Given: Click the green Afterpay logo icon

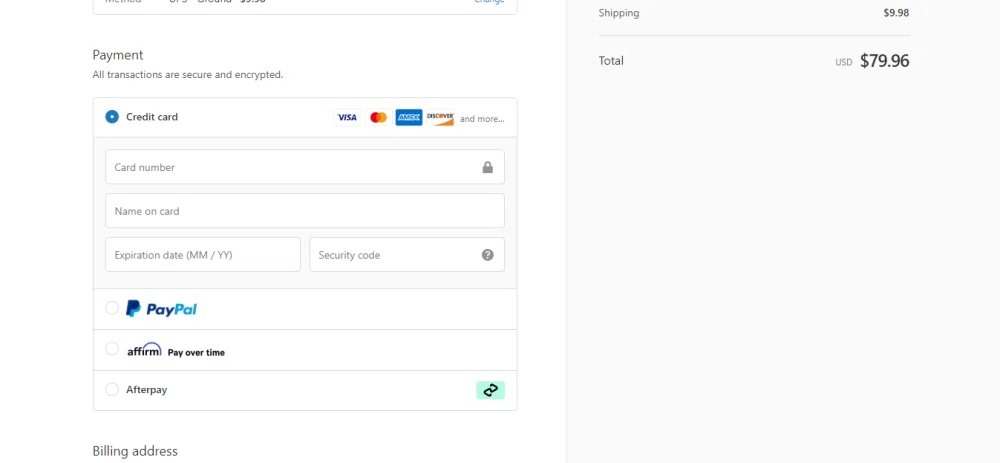Looking at the screenshot, I should [490, 390].
